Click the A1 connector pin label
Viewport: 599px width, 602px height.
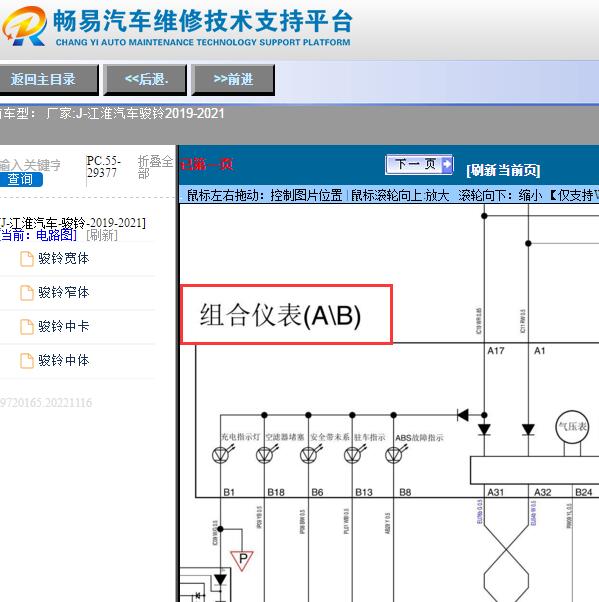tap(539, 351)
